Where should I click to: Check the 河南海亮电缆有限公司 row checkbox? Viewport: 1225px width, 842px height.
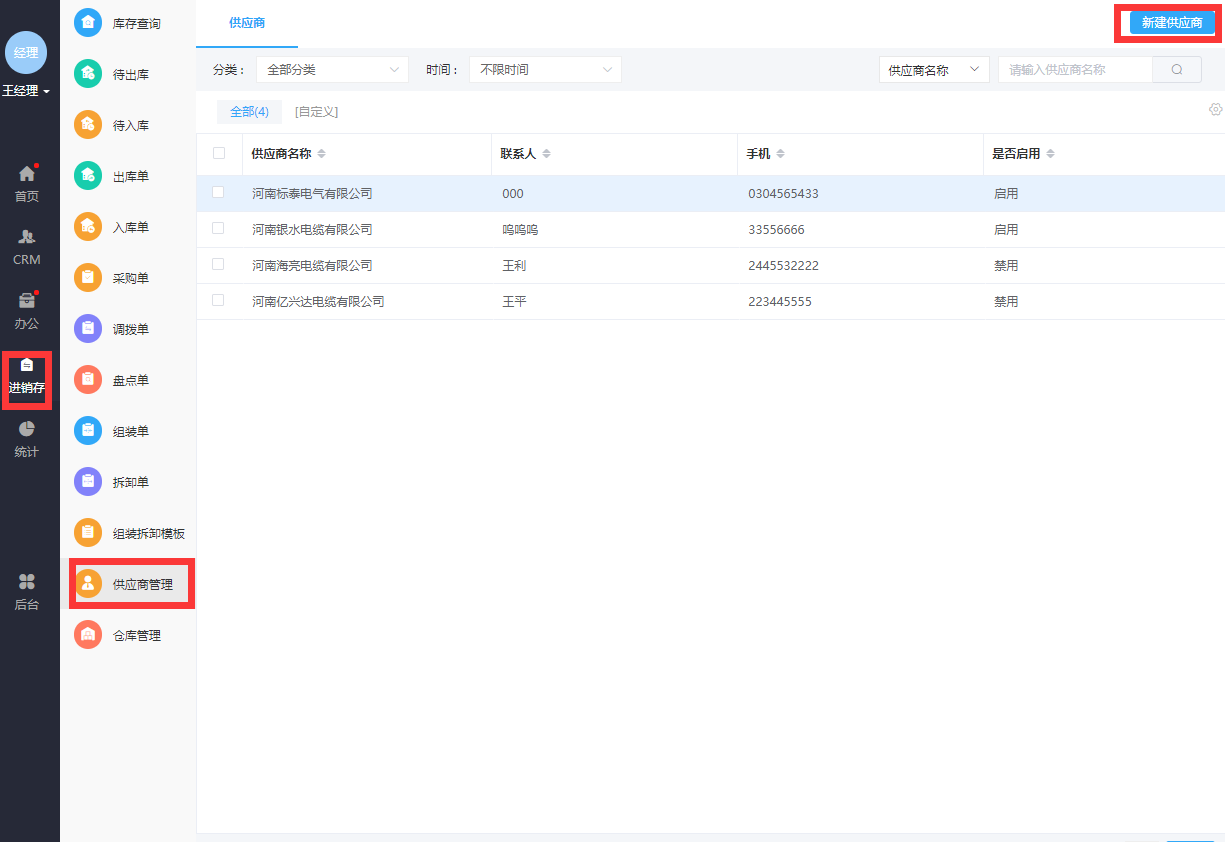coord(218,264)
